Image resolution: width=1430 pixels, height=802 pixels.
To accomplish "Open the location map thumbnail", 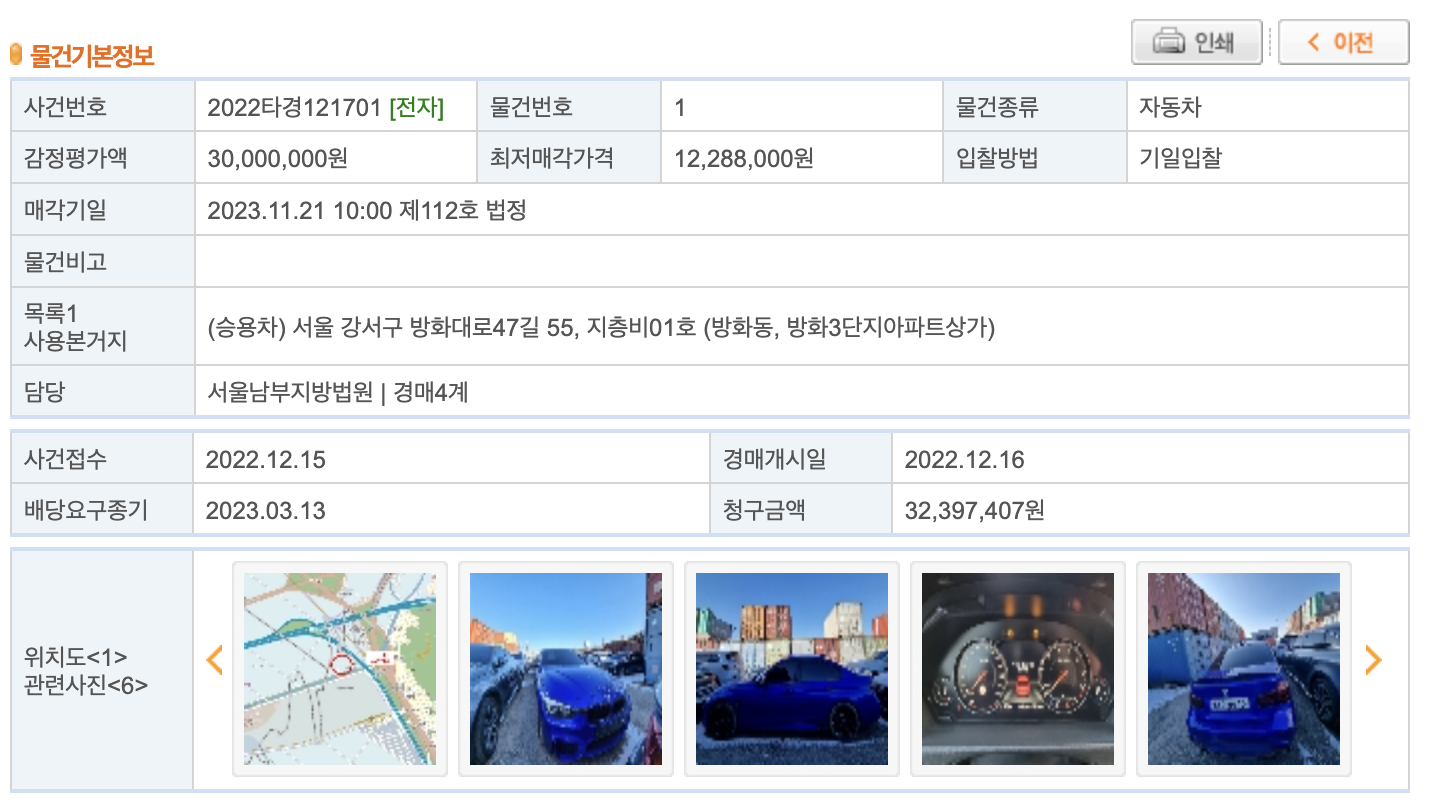I will (x=340, y=669).
